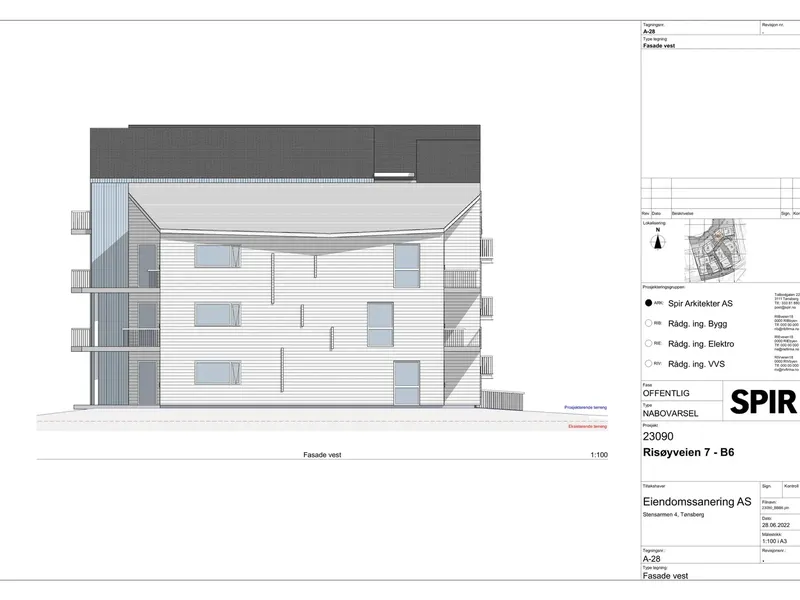Click the text 'Spir Arkitekter AS'
Viewport: 800px width, 600px height.
pyautogui.click(x=700, y=304)
